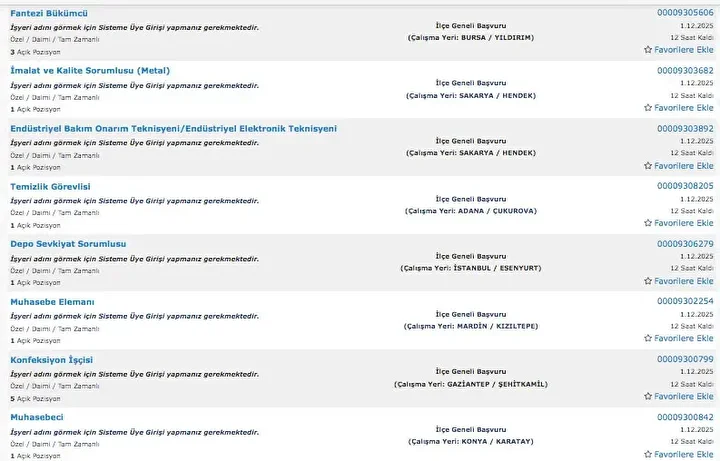Open the Konfeksiyon İşçisi job posting
Viewport: 720px width, 461px height.
[52, 359]
